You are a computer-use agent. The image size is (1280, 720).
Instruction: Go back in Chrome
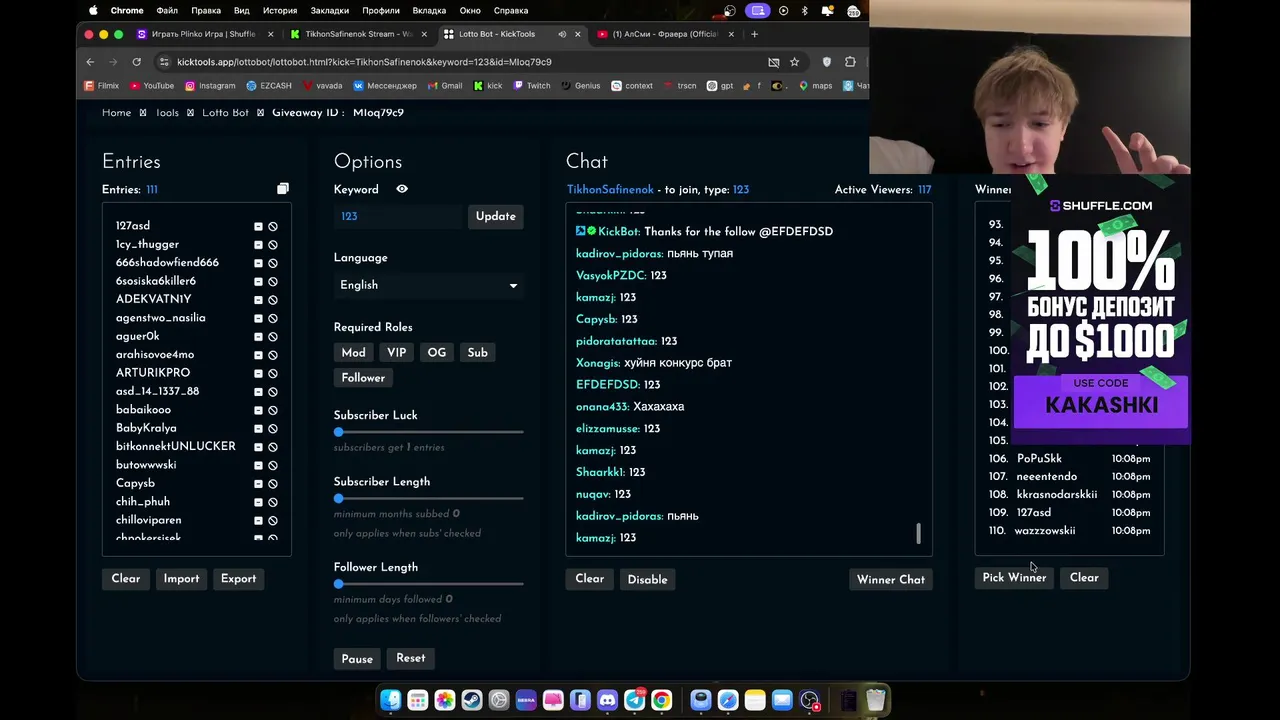[x=90, y=62]
